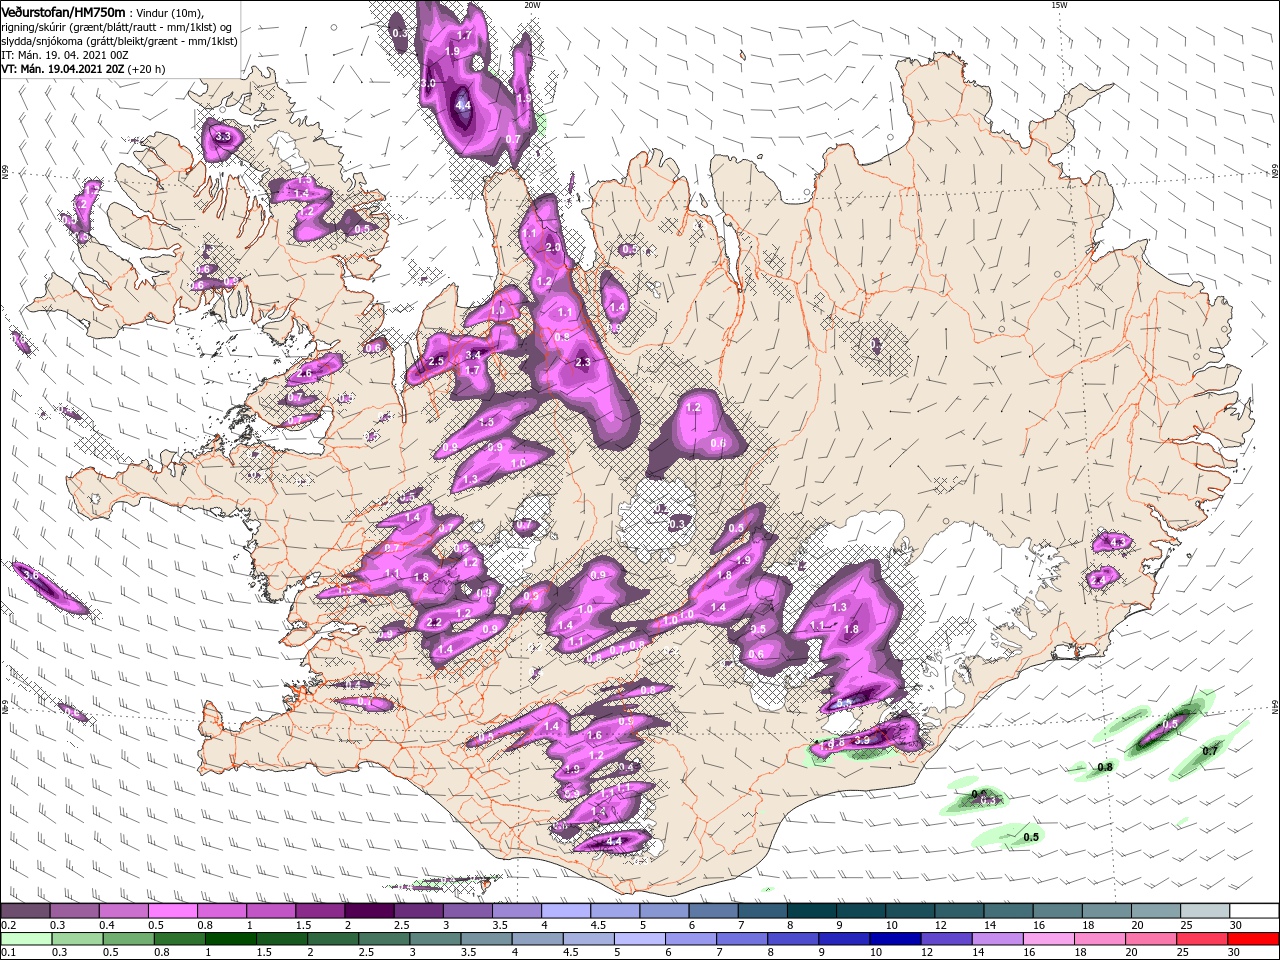The image size is (1280, 960).
Task: Pick the light purple swatch labeled 14 in rain scale
Action: coord(997,939)
